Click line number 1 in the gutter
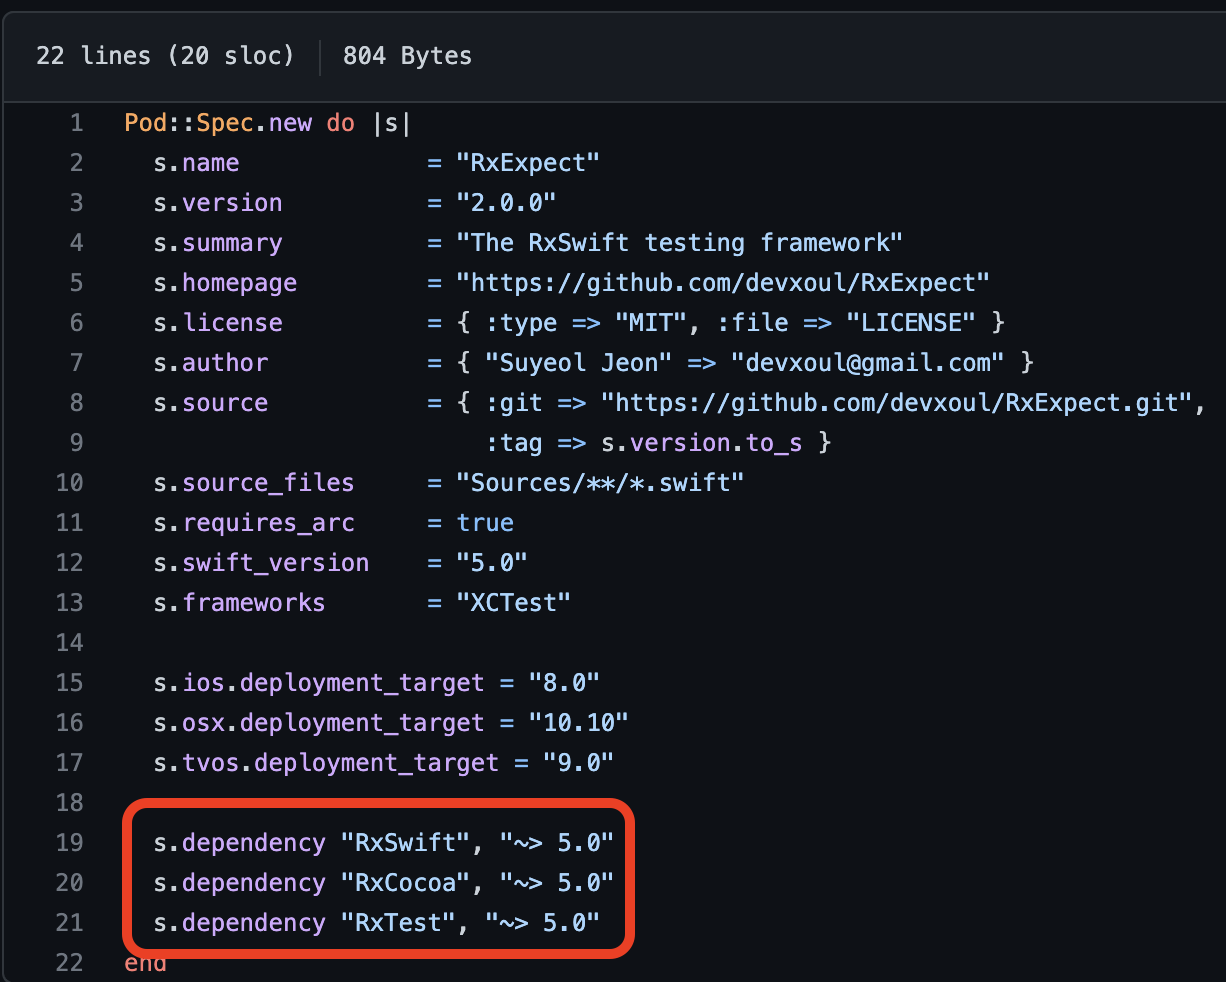This screenshot has width=1226, height=982. tap(76, 123)
